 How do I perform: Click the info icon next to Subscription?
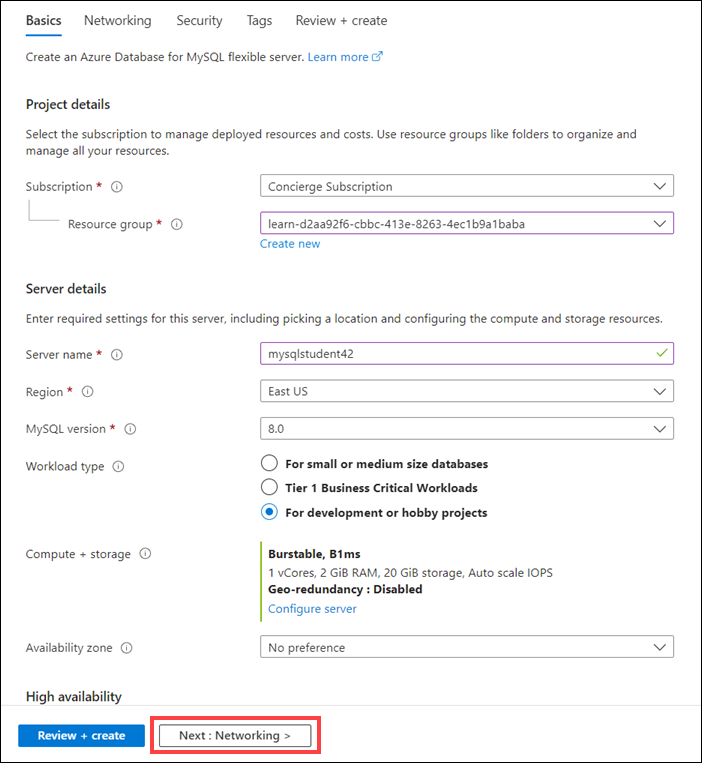[117, 187]
